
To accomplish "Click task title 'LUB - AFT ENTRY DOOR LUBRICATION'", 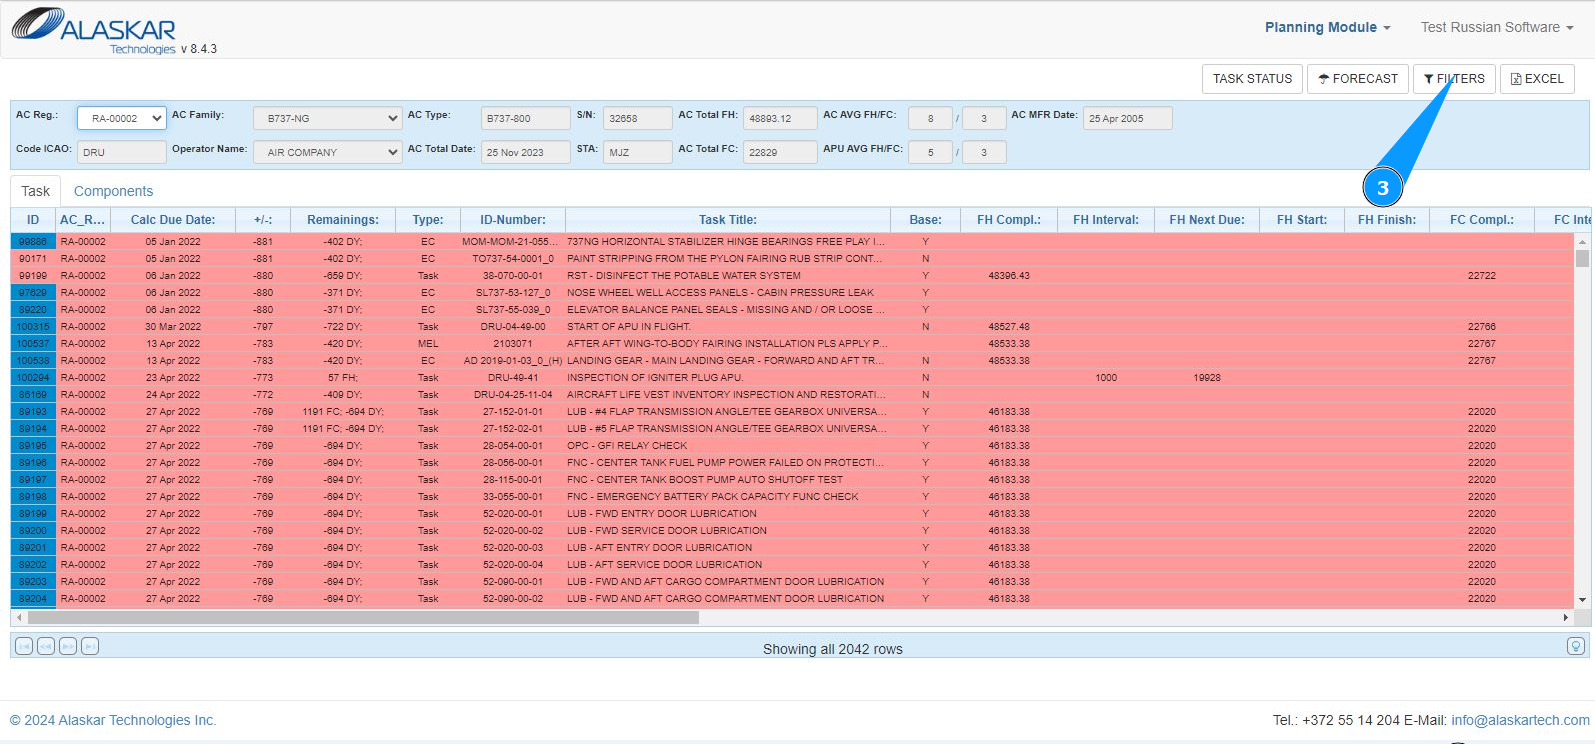I will (x=660, y=548).
